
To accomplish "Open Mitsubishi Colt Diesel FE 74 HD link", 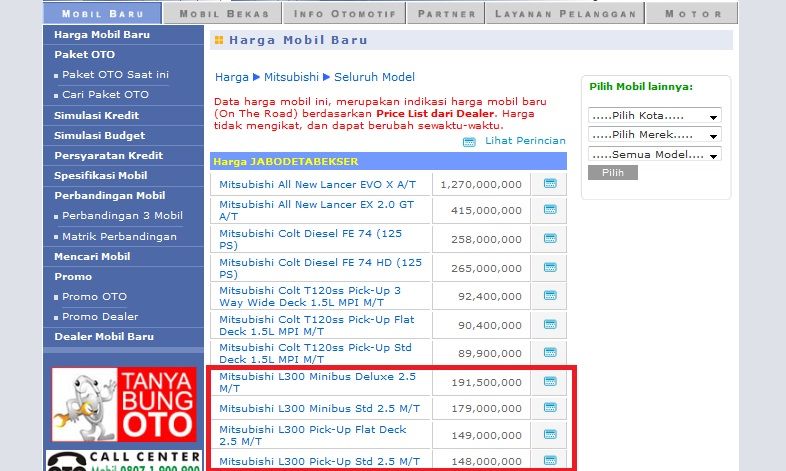I will (320, 269).
